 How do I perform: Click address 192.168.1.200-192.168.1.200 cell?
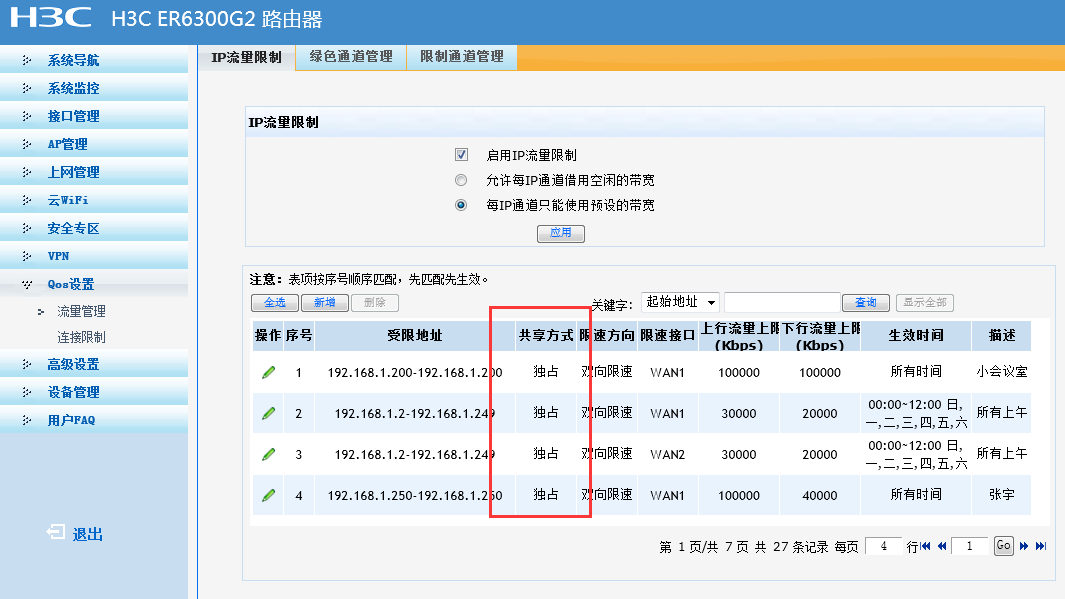tap(415, 372)
